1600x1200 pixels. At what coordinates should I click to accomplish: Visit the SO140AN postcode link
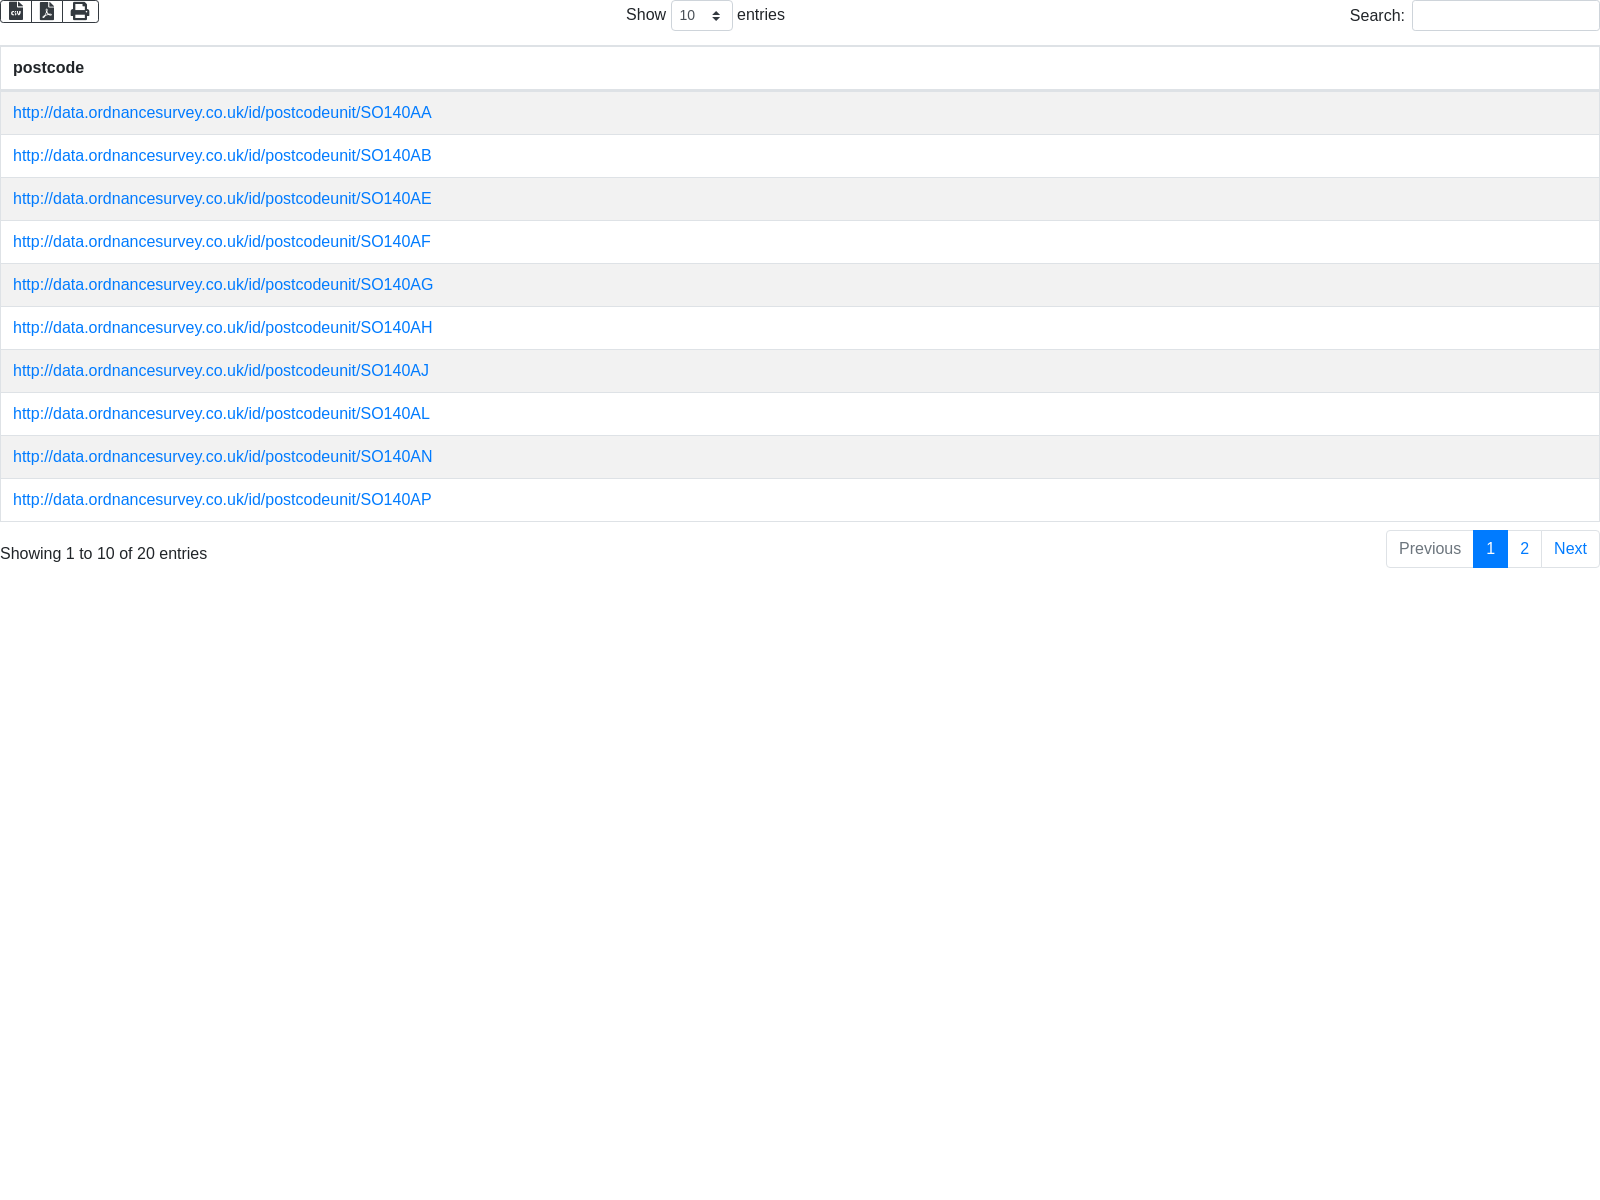[x=222, y=457]
